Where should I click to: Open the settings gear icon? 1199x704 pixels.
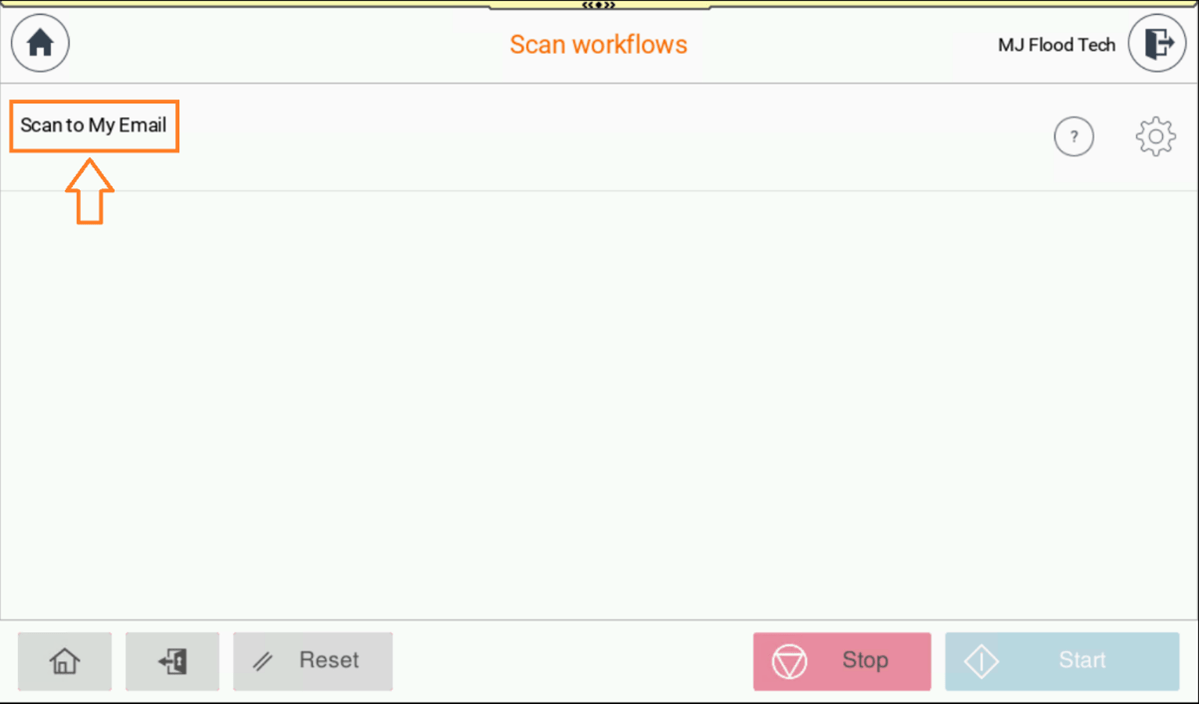(1156, 136)
